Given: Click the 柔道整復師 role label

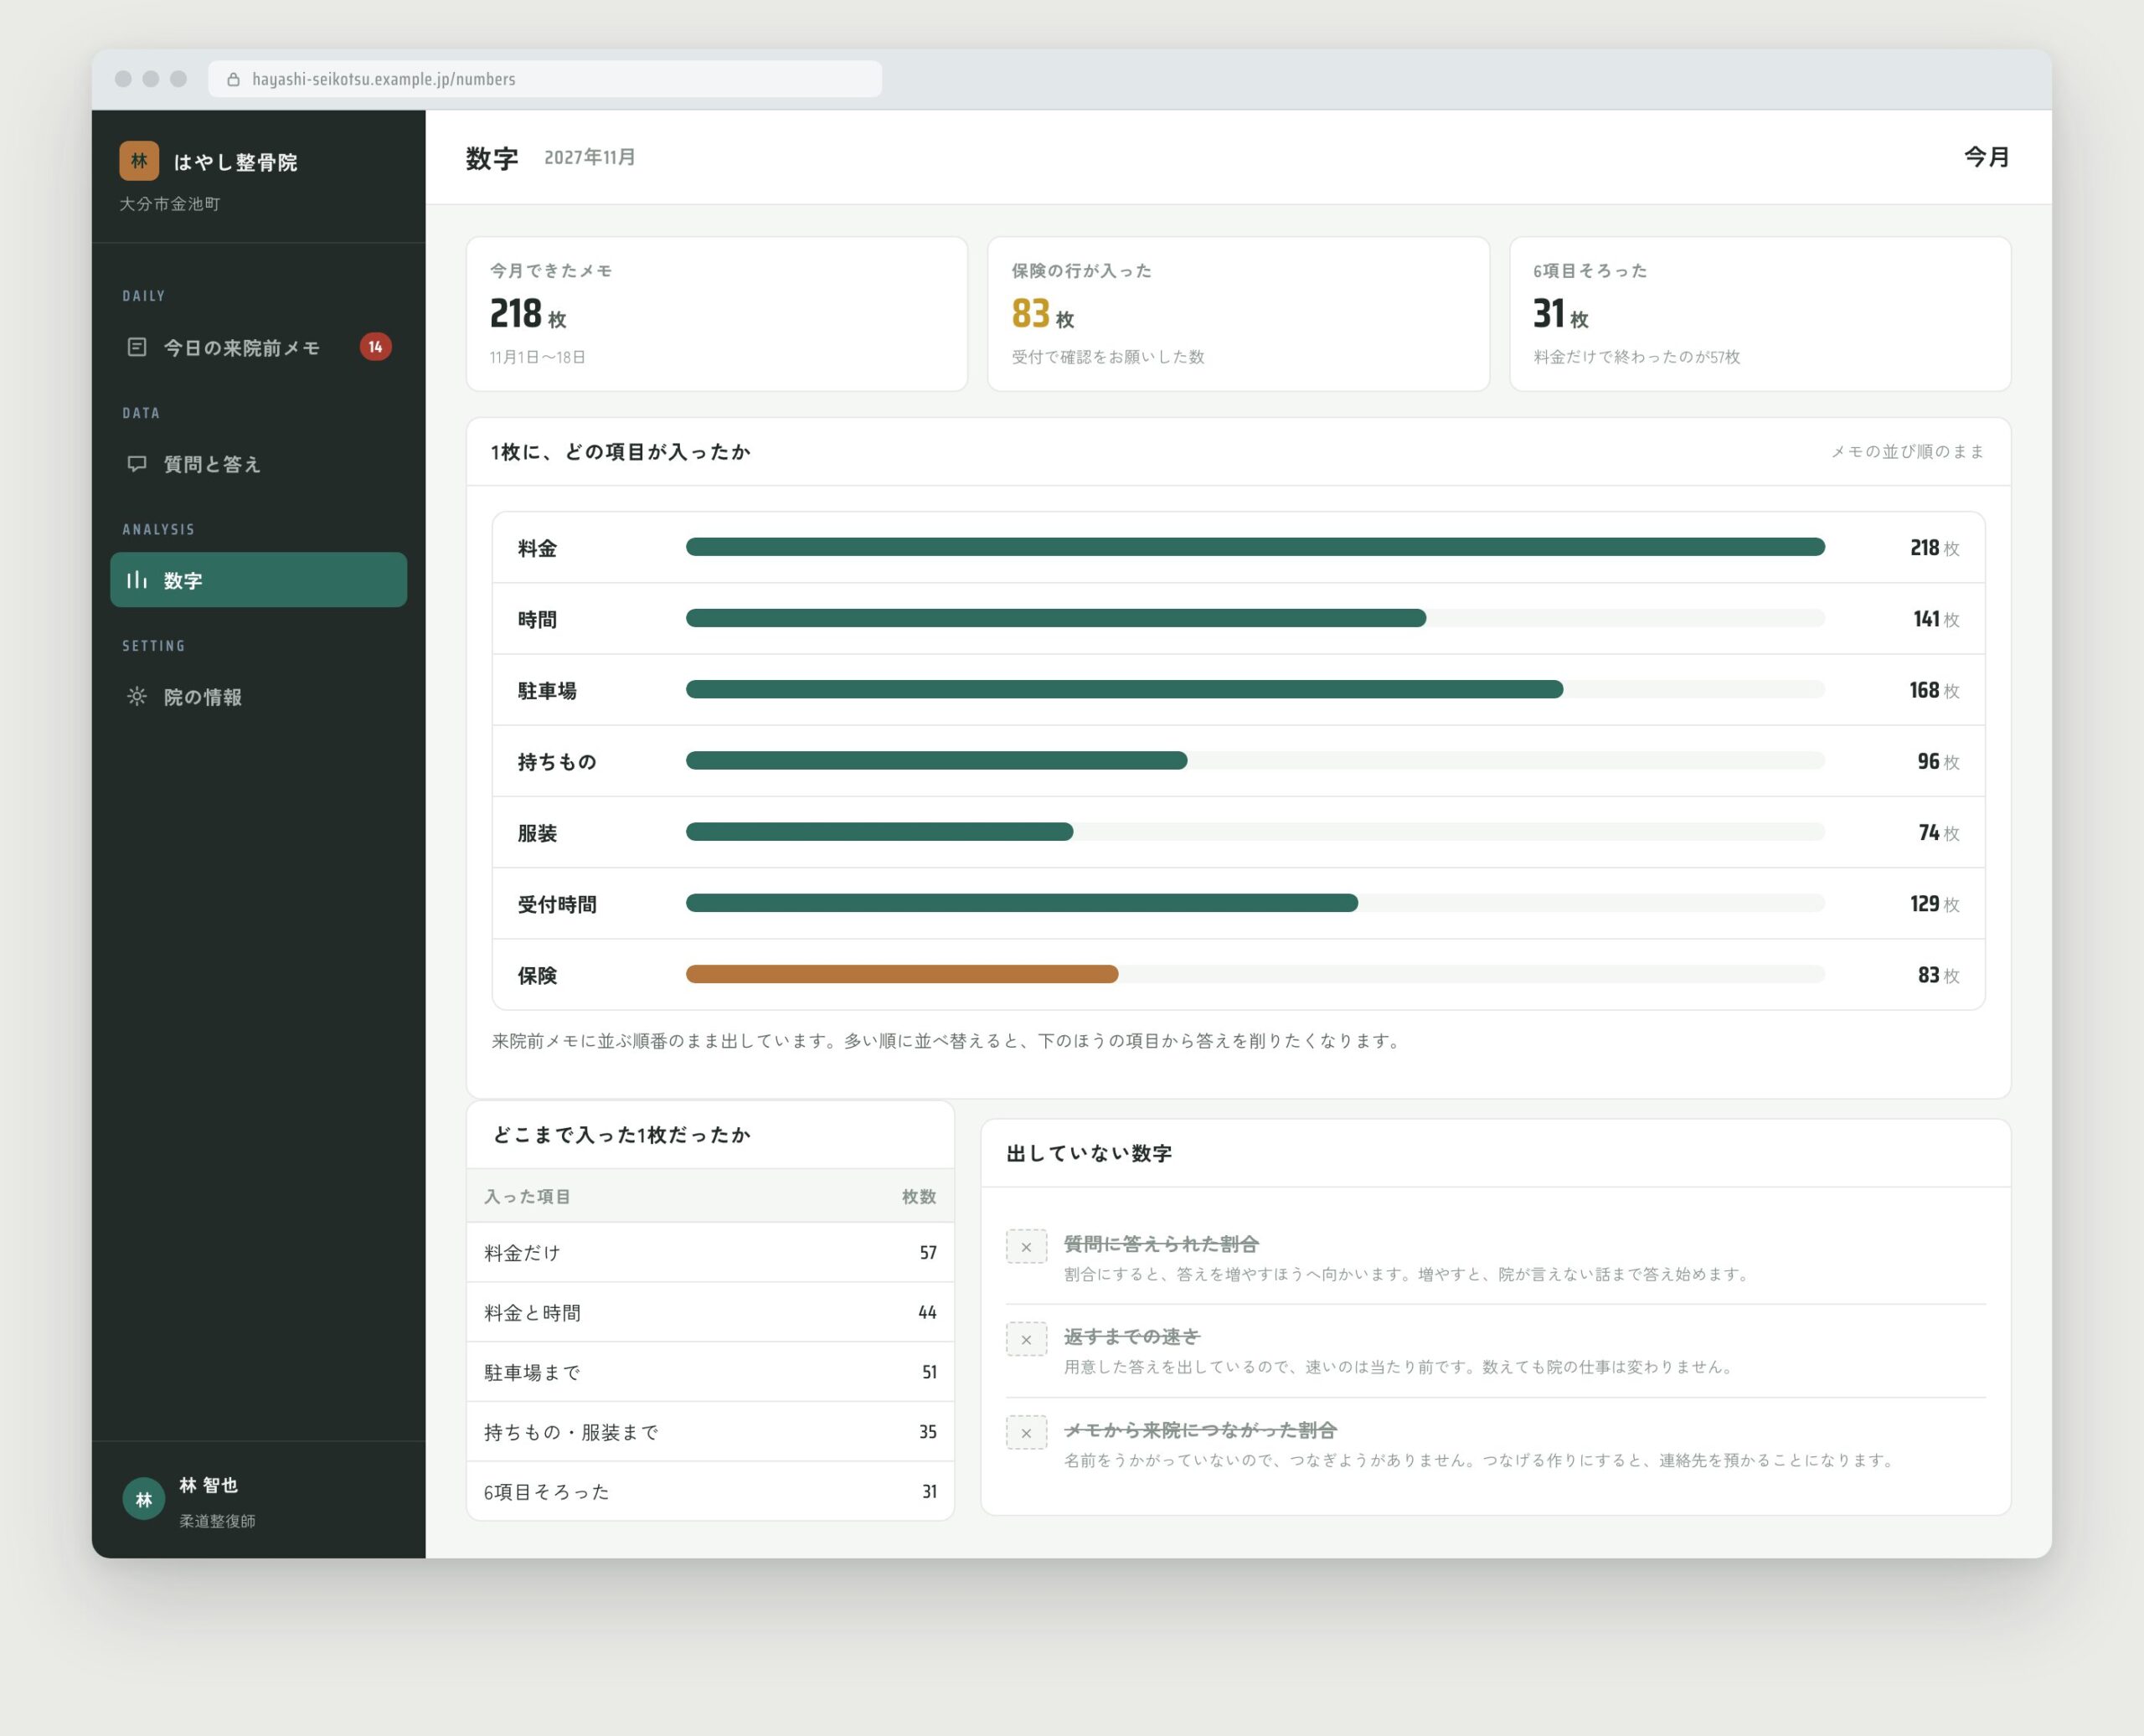Looking at the screenshot, I should 217,1521.
